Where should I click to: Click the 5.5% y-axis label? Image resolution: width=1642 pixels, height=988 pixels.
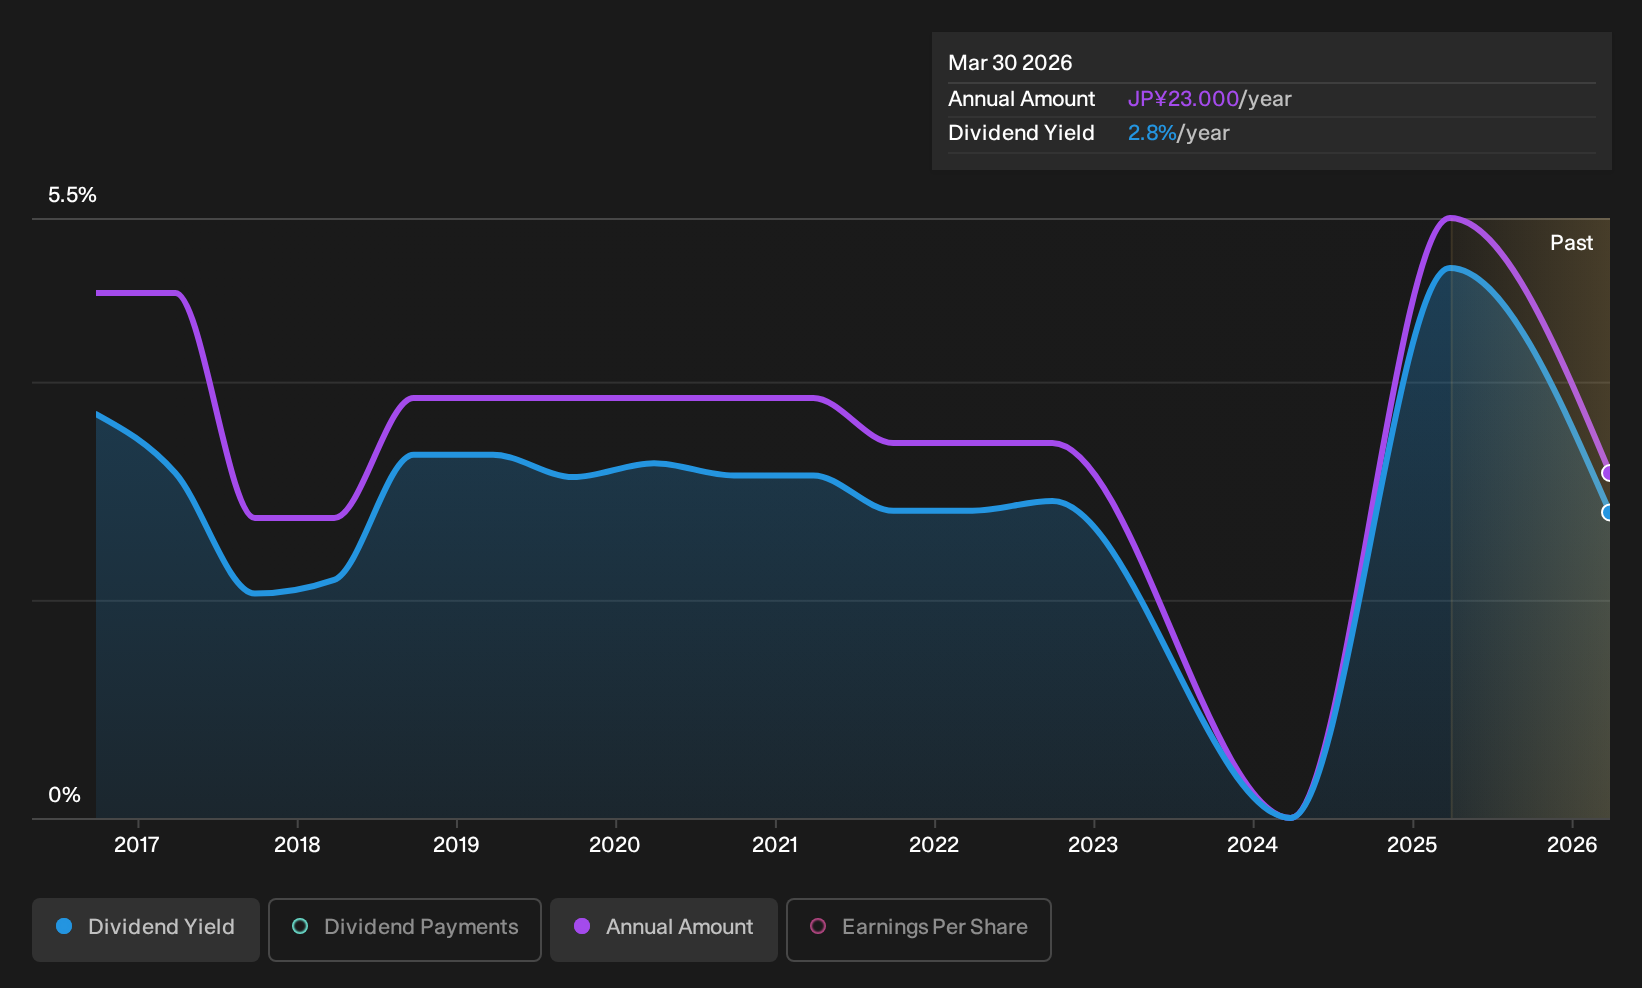click(x=72, y=195)
